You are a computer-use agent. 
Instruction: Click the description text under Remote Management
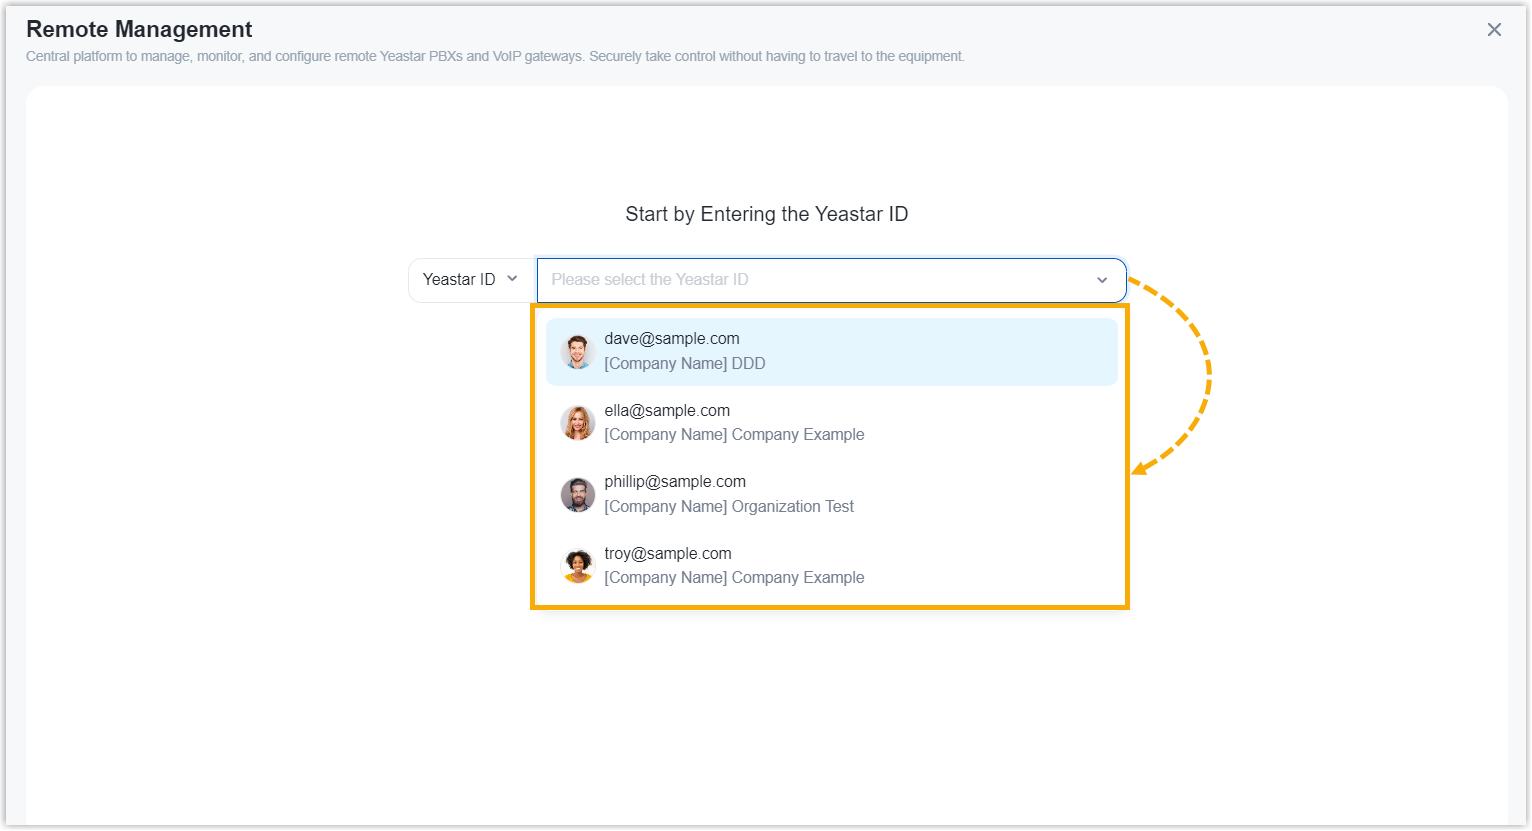tap(495, 57)
